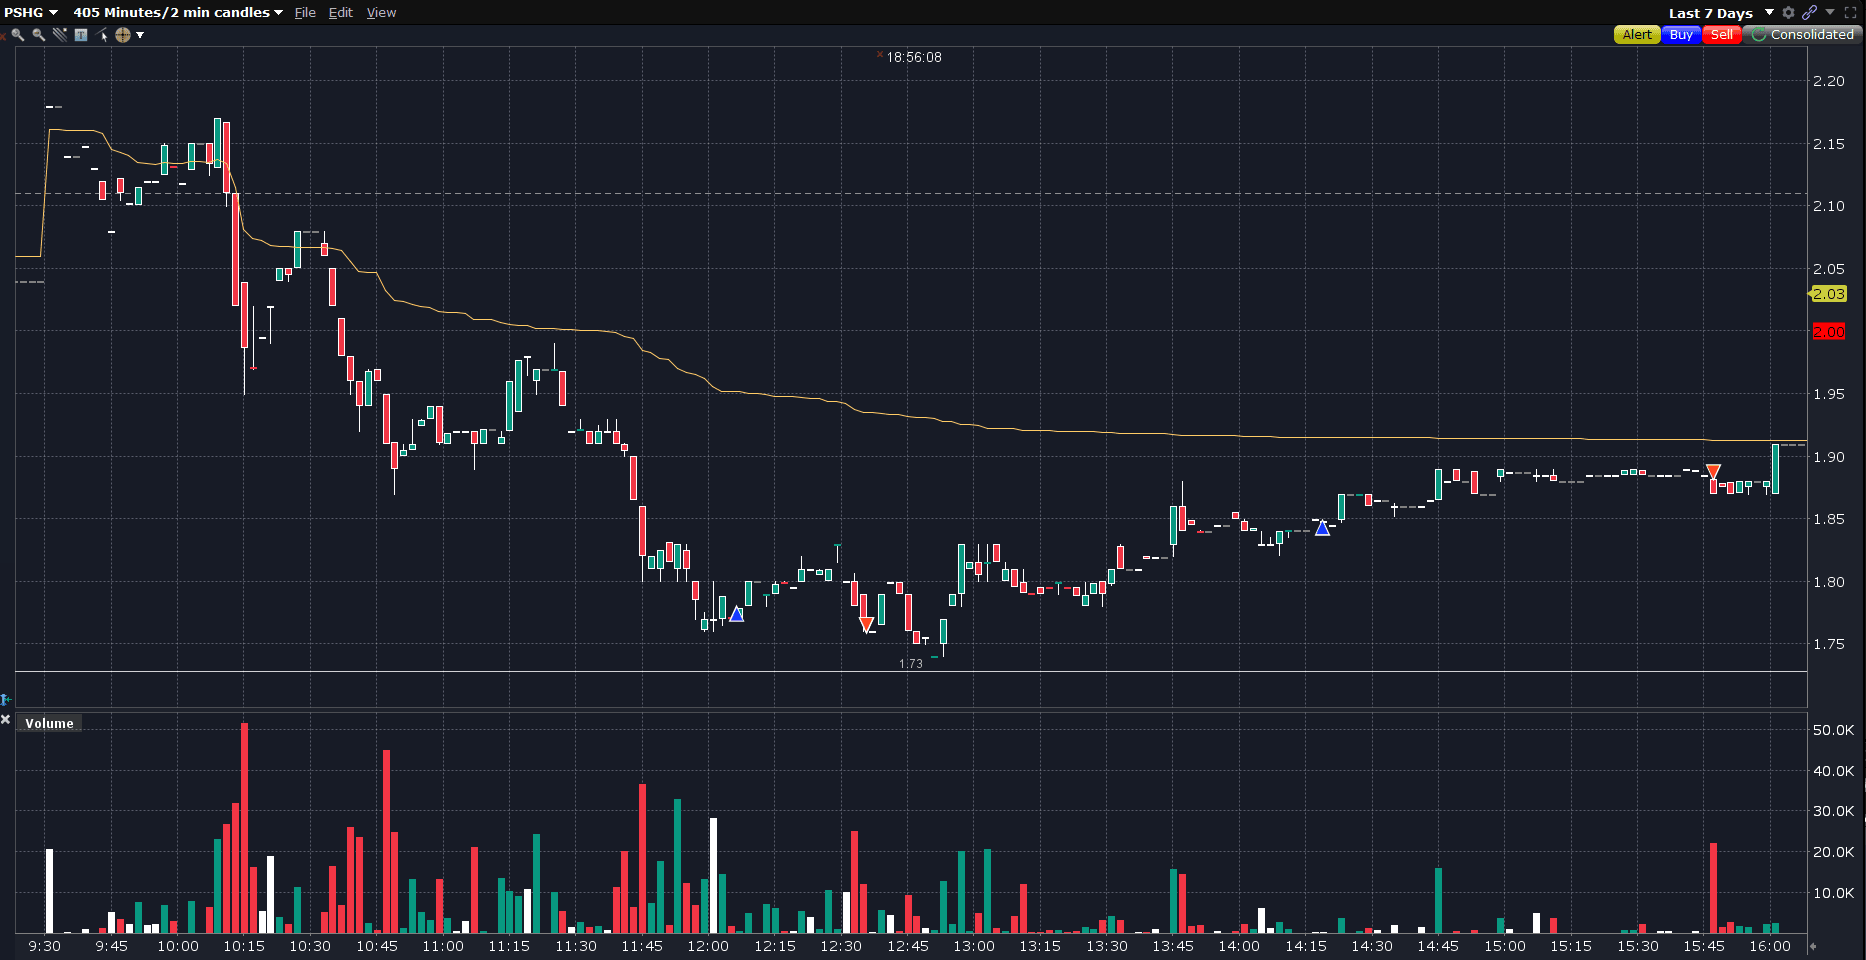The image size is (1866, 960).
Task: Click the crosshair globe icon
Action: (123, 35)
